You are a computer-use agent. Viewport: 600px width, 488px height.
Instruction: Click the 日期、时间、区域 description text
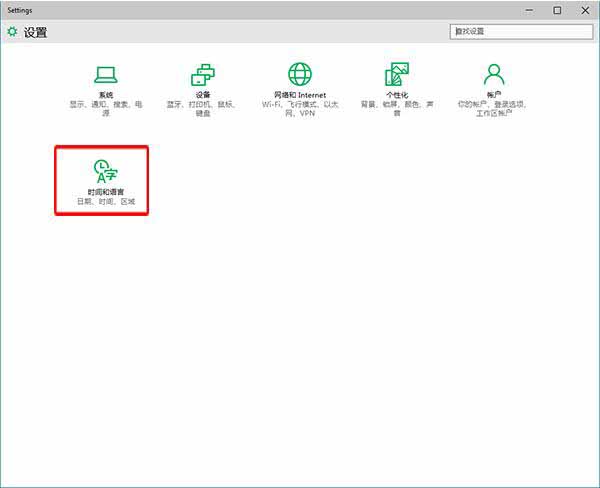[106, 201]
